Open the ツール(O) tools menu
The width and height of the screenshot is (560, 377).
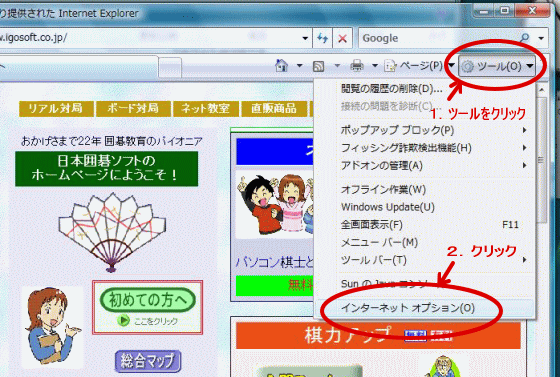(497, 66)
